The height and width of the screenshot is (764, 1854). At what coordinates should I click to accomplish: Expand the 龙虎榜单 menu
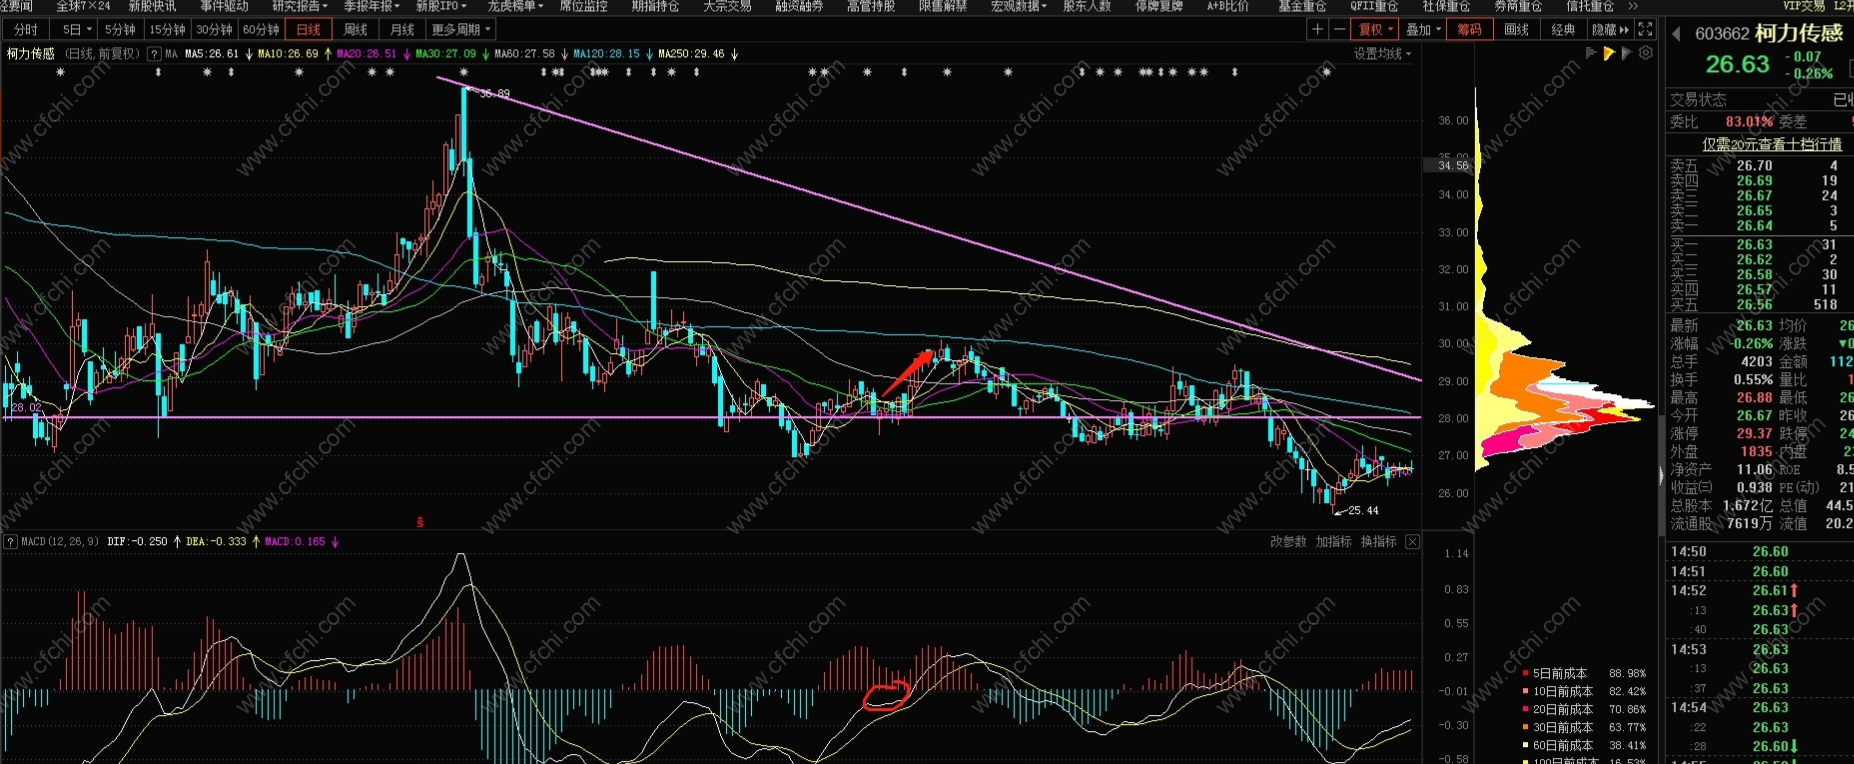coord(515,6)
